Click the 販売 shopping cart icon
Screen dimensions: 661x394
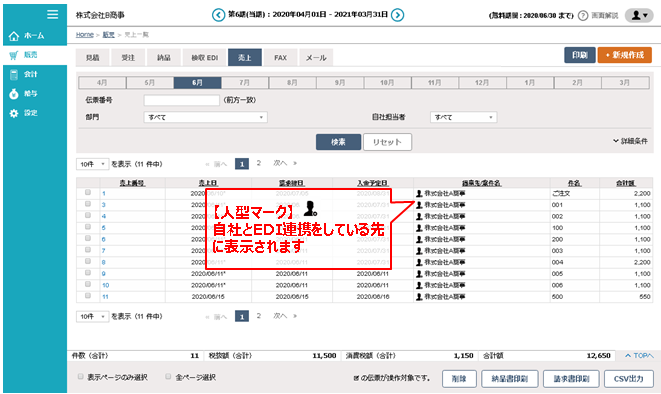point(14,55)
